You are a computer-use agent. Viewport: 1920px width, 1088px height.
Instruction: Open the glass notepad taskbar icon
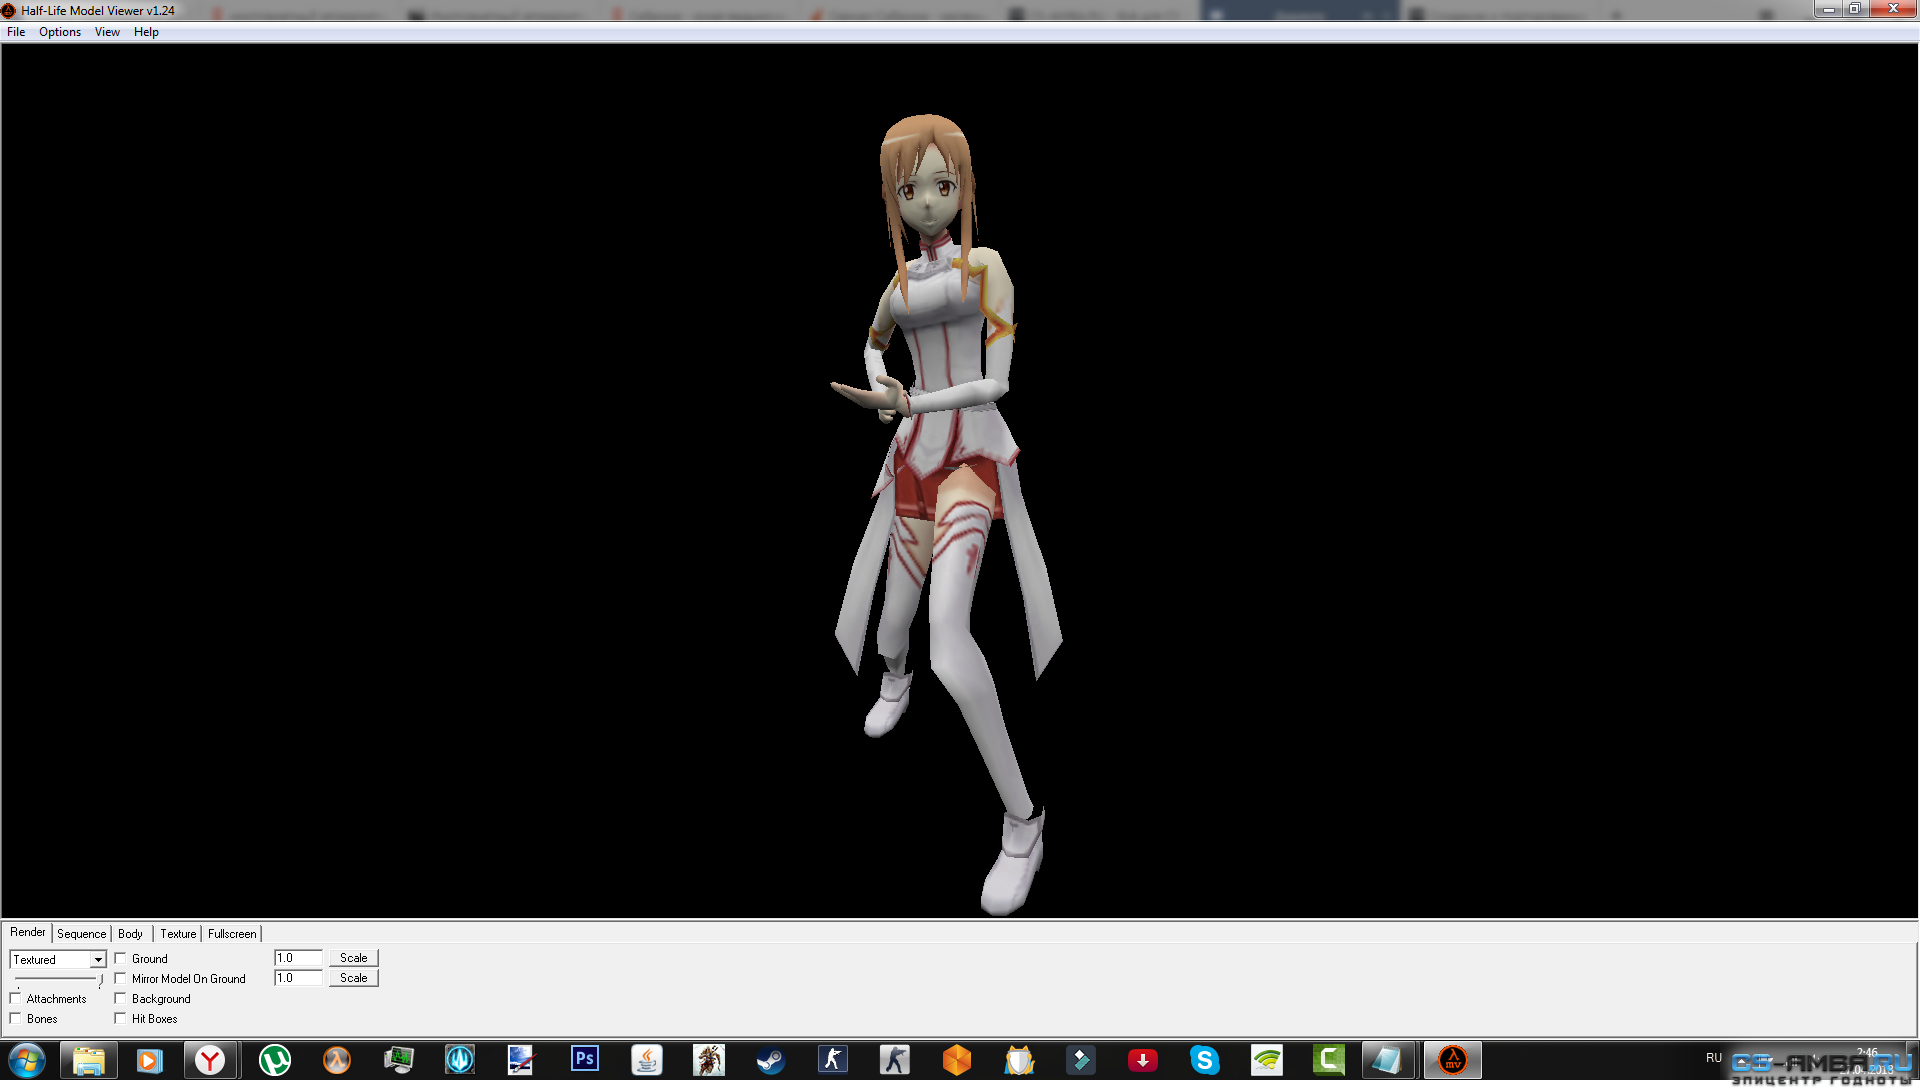coord(1388,1060)
